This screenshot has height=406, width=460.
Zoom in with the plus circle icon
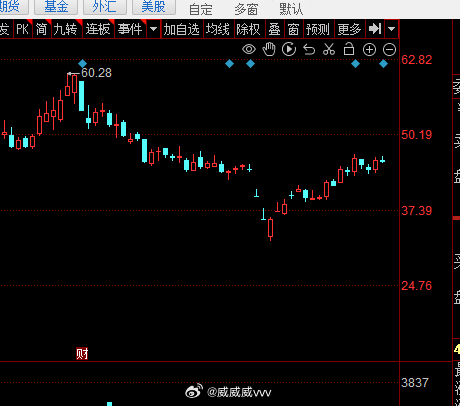pyautogui.click(x=369, y=50)
